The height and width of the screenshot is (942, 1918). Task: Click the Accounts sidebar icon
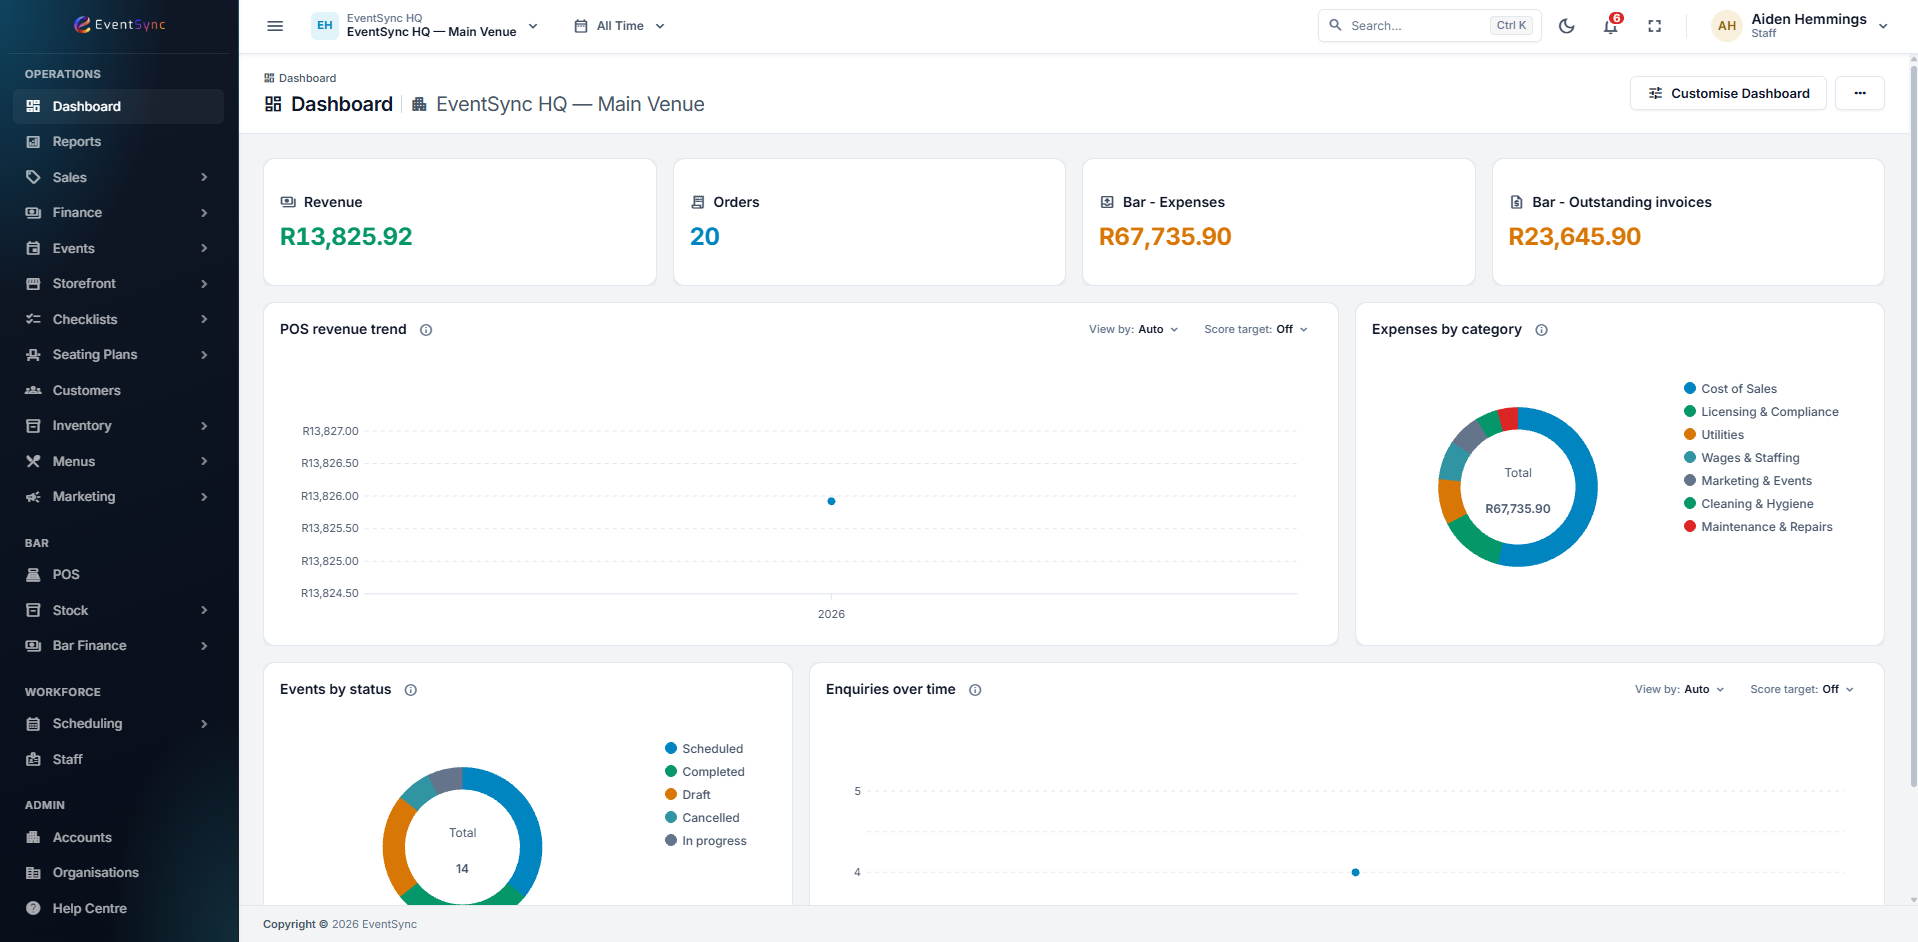click(33, 837)
